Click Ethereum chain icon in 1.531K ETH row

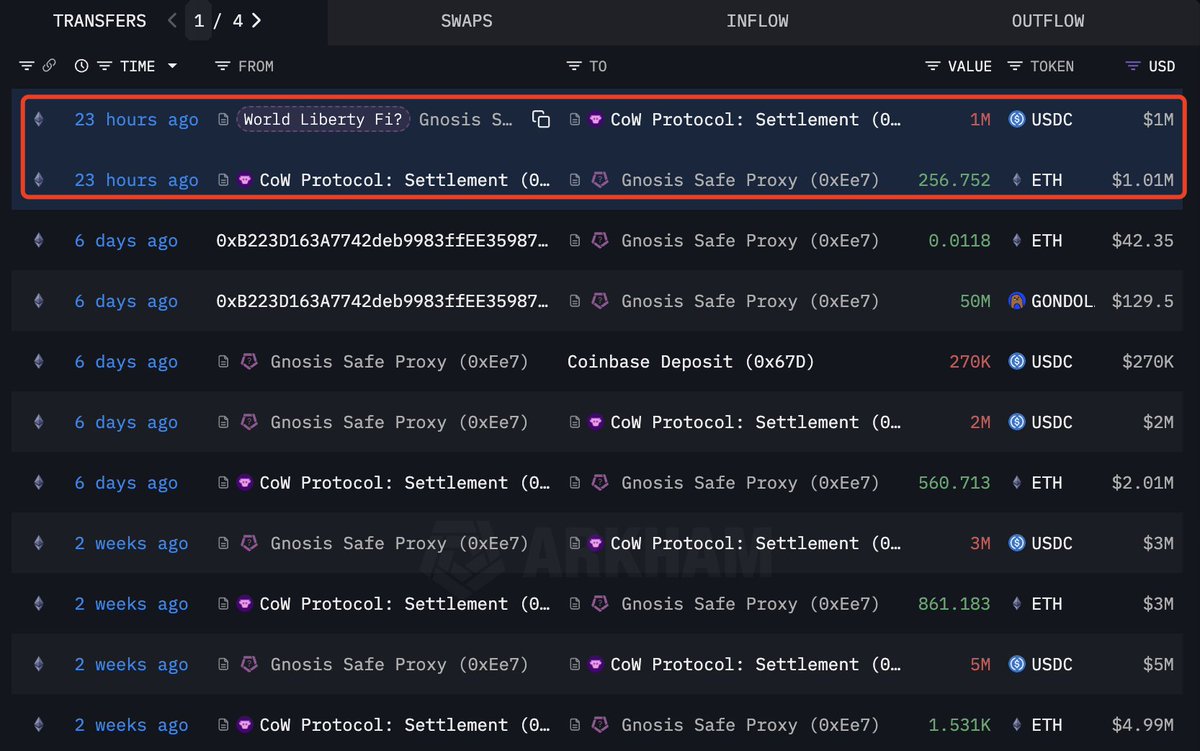39,726
